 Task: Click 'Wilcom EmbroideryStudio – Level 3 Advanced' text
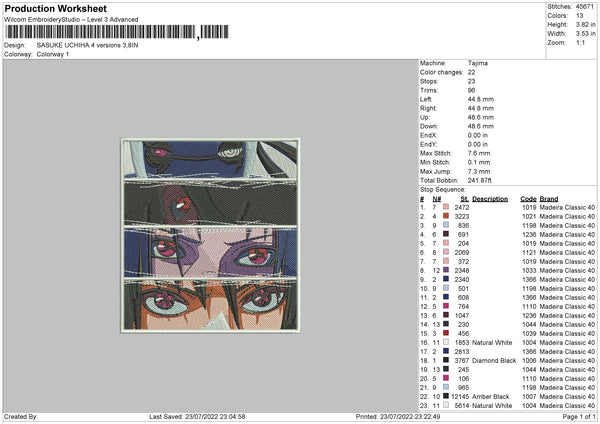(71, 20)
